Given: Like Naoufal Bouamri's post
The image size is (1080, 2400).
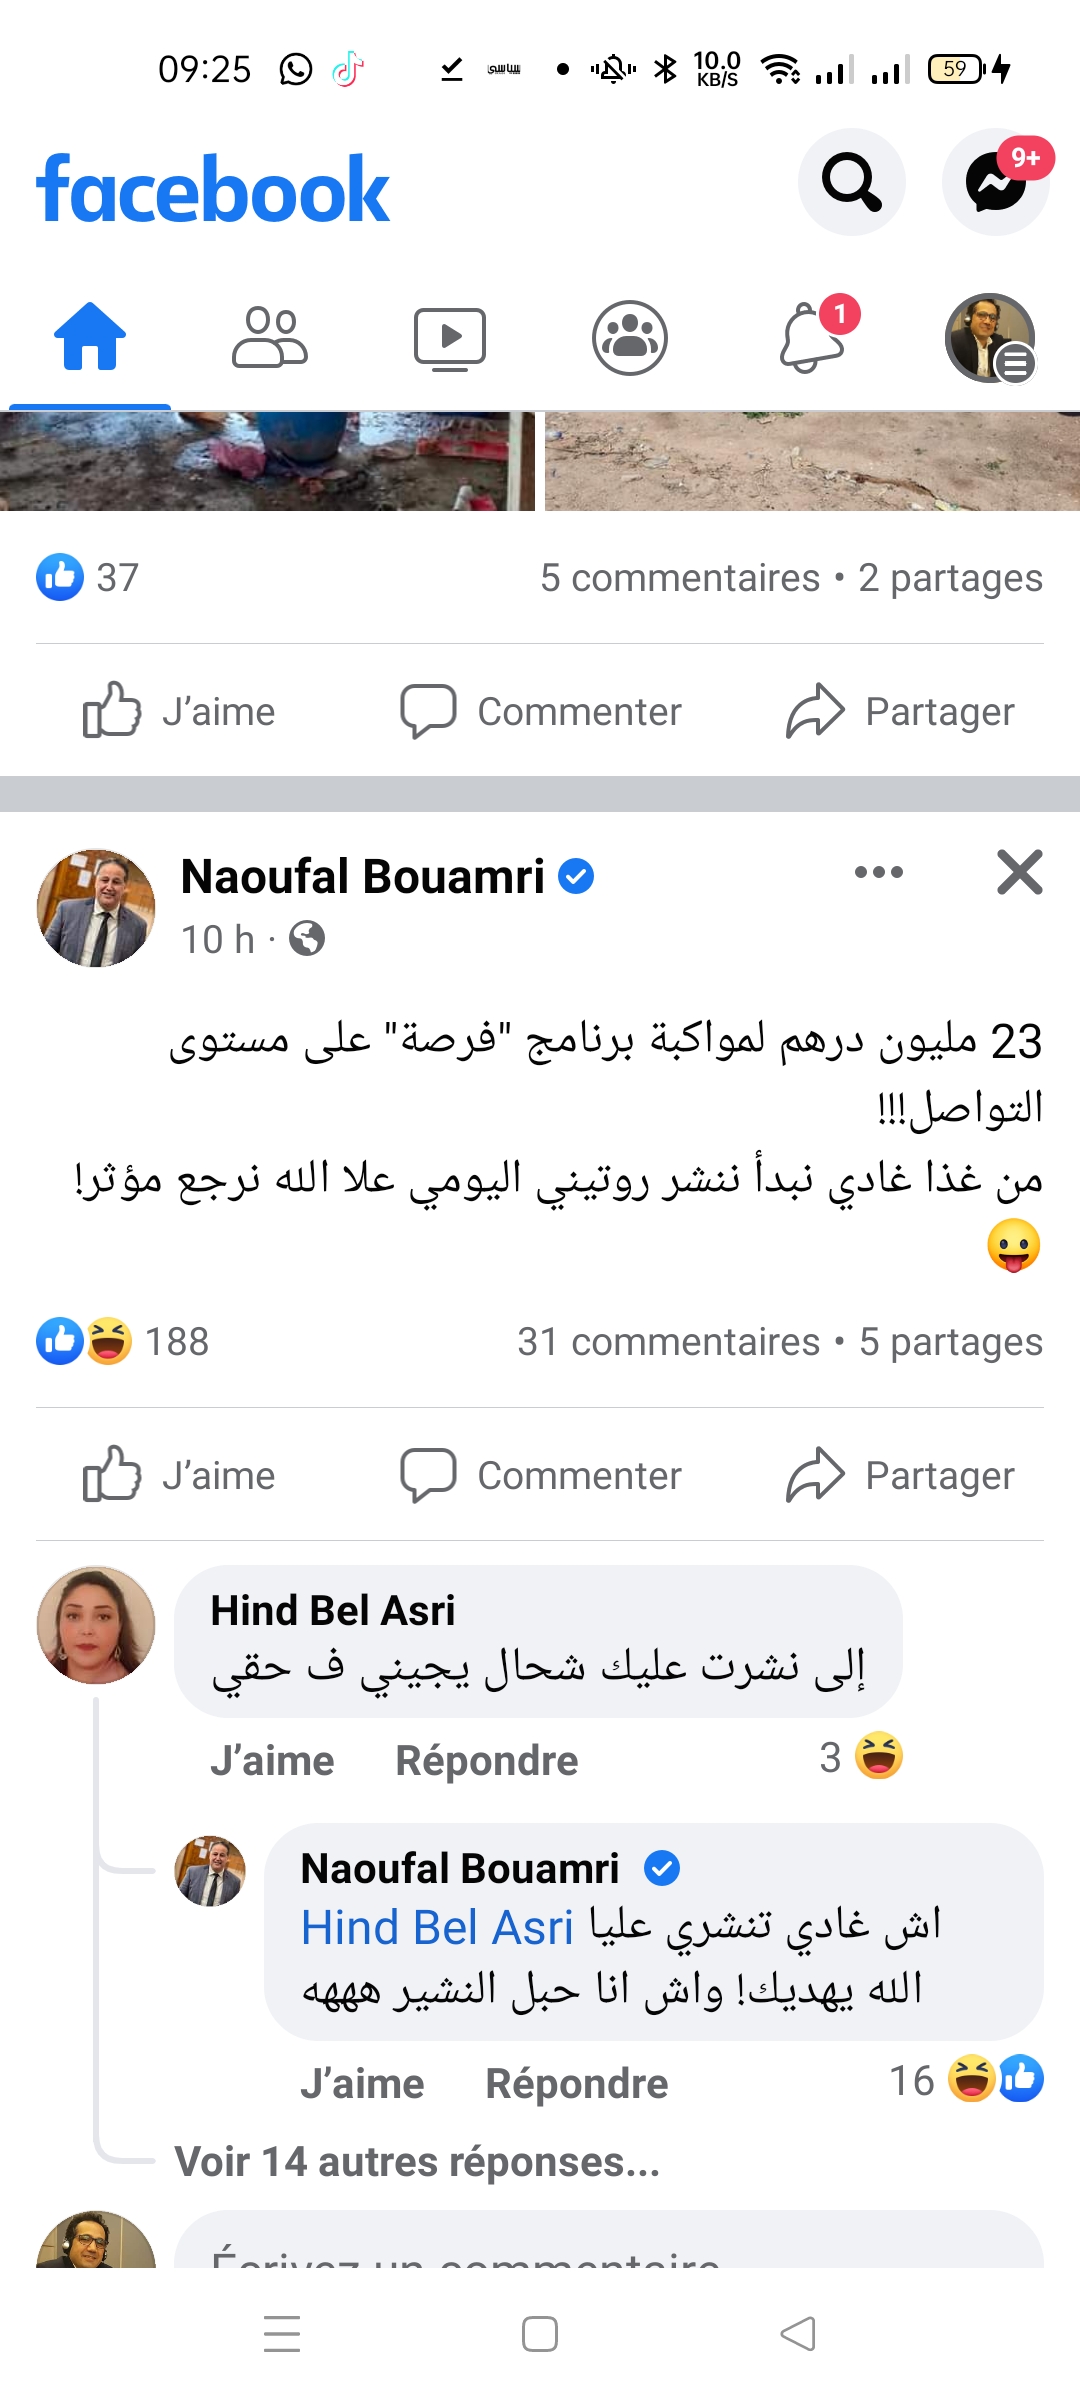Looking at the screenshot, I should click(x=180, y=1475).
